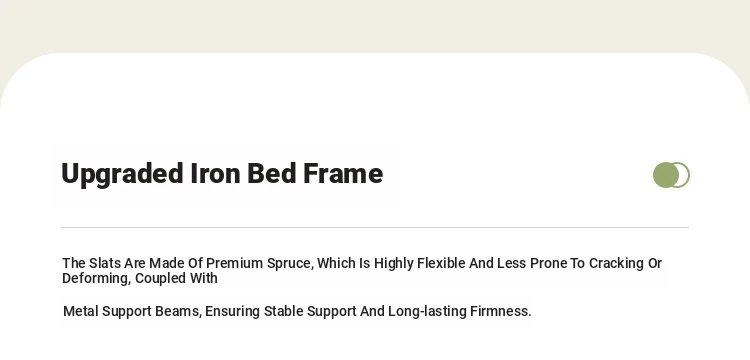Click the word 'Upgraded' in the title

[122, 174]
